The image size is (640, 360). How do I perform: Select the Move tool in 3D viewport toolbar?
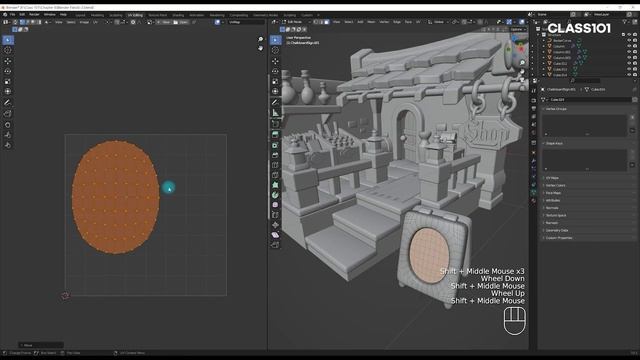[276, 61]
